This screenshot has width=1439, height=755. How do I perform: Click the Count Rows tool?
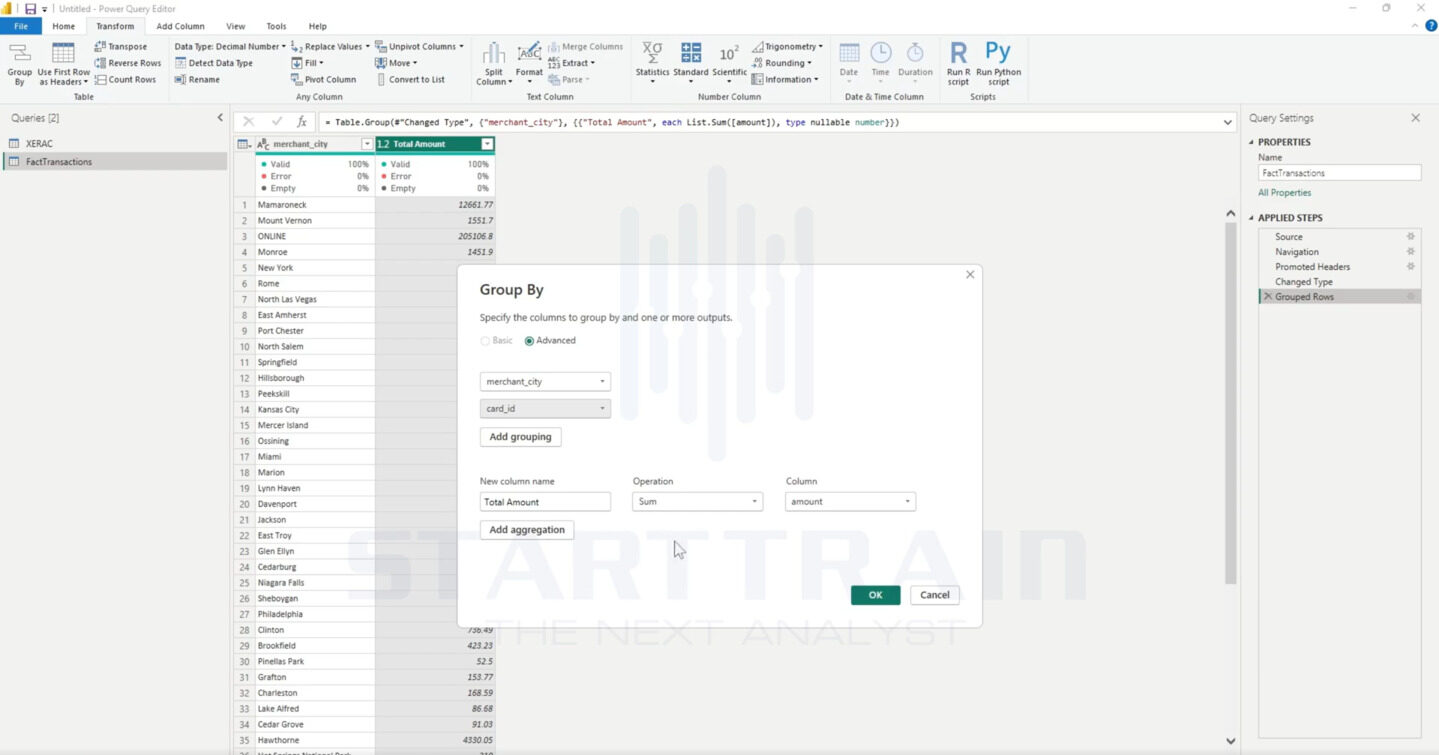point(125,79)
